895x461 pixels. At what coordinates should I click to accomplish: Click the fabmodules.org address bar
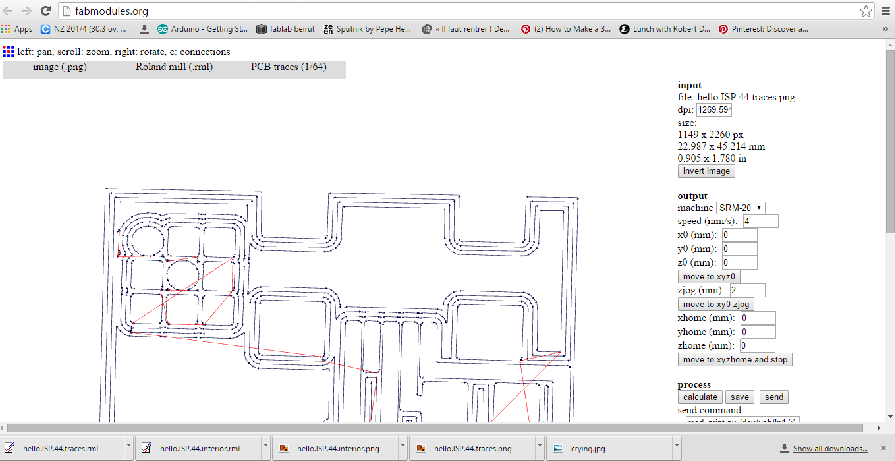click(457, 11)
